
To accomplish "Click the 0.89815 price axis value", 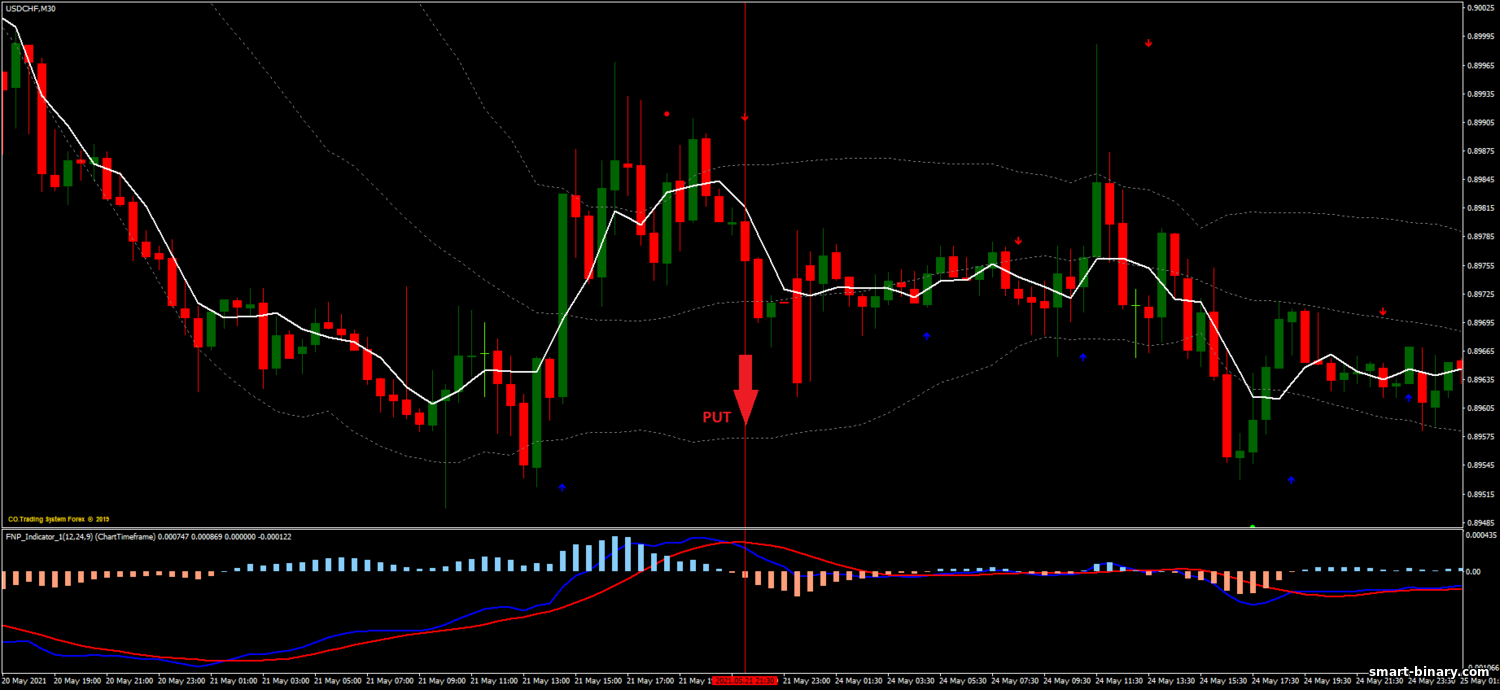I will click(1480, 208).
